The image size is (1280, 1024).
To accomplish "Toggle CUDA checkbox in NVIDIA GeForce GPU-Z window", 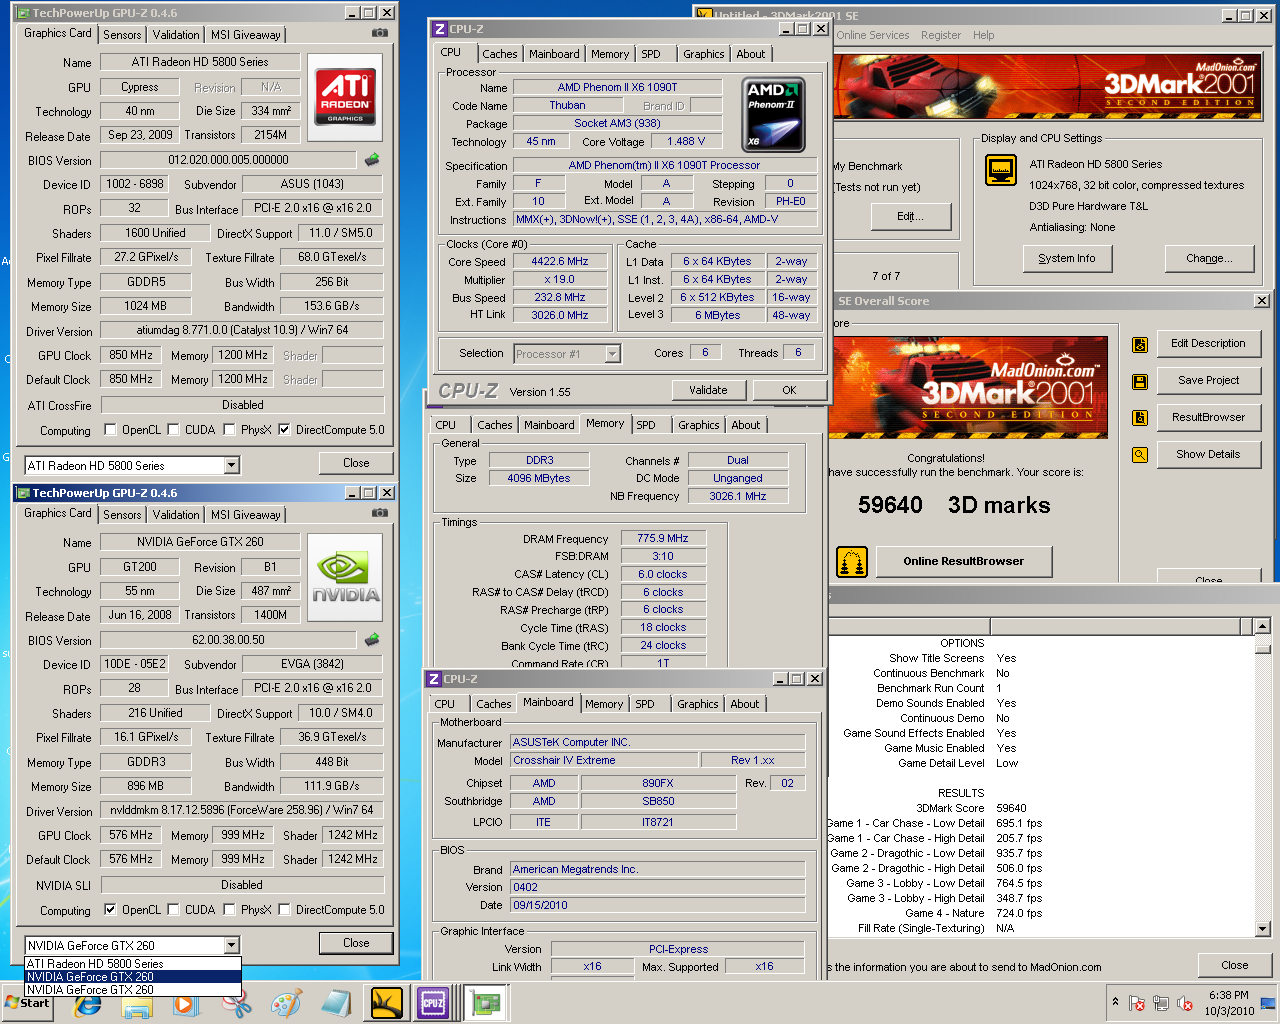I will (x=174, y=910).
